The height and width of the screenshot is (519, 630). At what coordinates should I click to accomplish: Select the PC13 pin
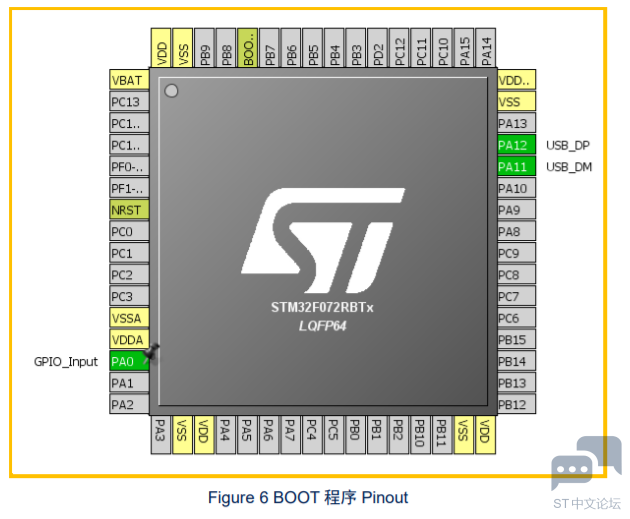click(129, 102)
